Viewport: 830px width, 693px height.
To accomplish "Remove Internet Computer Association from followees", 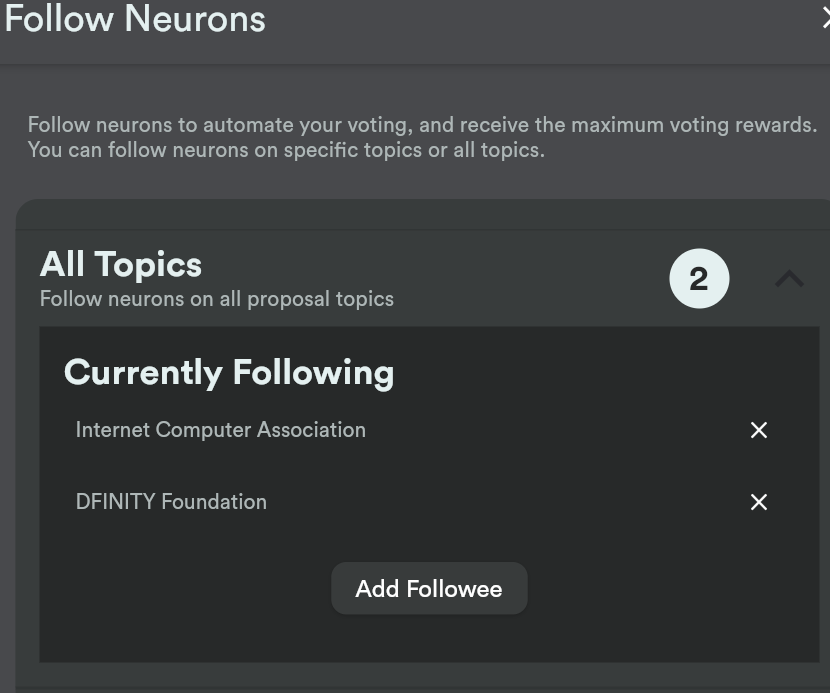I will pyautogui.click(x=759, y=430).
